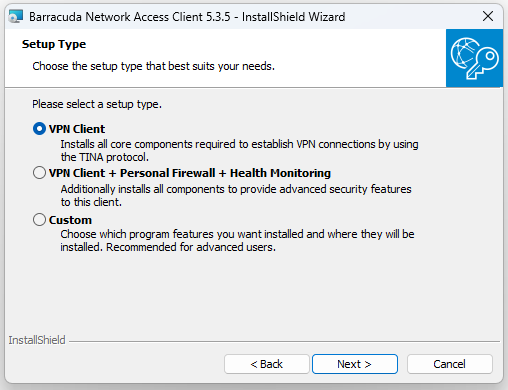Click the 'Choose the setup type' subtitle text
Image resolution: width=508 pixels, height=390 pixels.
pyautogui.click(x=154, y=66)
